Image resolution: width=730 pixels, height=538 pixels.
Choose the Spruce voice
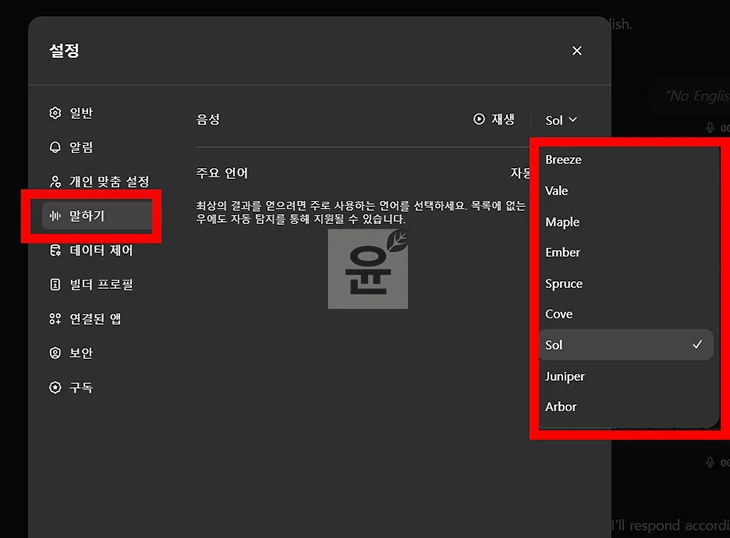point(626,283)
